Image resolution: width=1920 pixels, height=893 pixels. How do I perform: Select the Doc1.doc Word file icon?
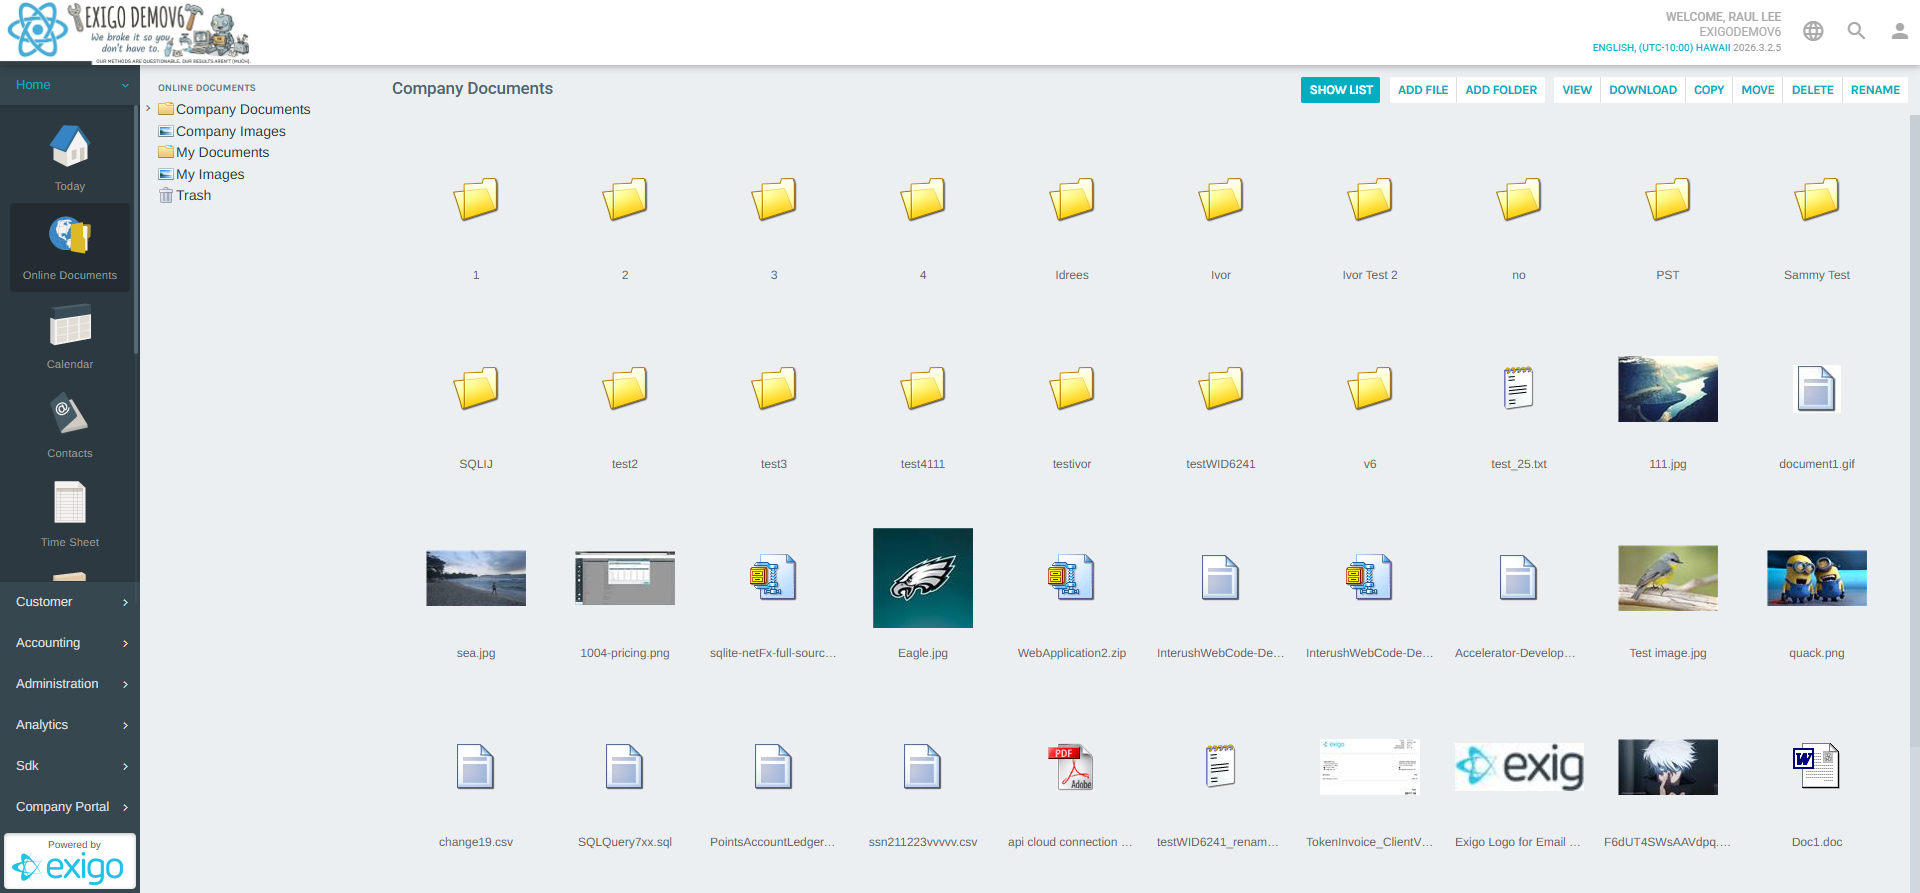click(x=1817, y=767)
